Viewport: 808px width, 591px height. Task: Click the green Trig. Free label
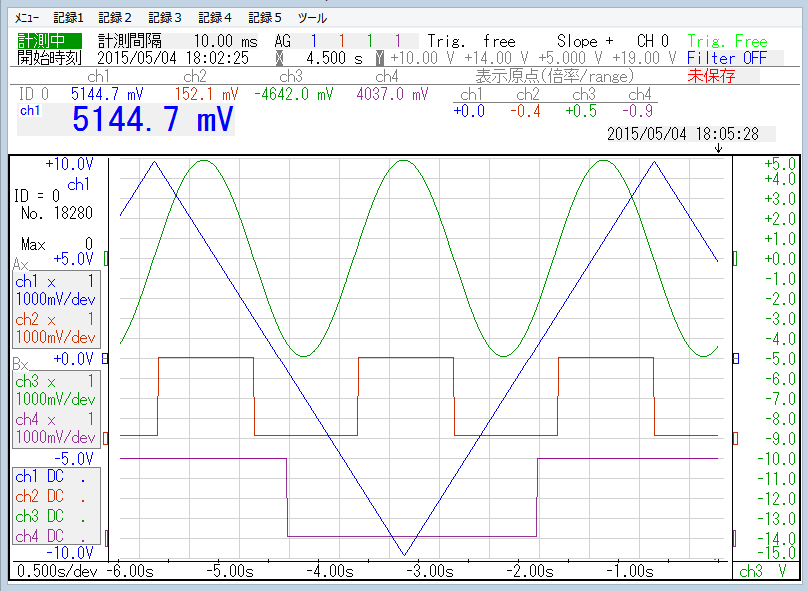(727, 41)
